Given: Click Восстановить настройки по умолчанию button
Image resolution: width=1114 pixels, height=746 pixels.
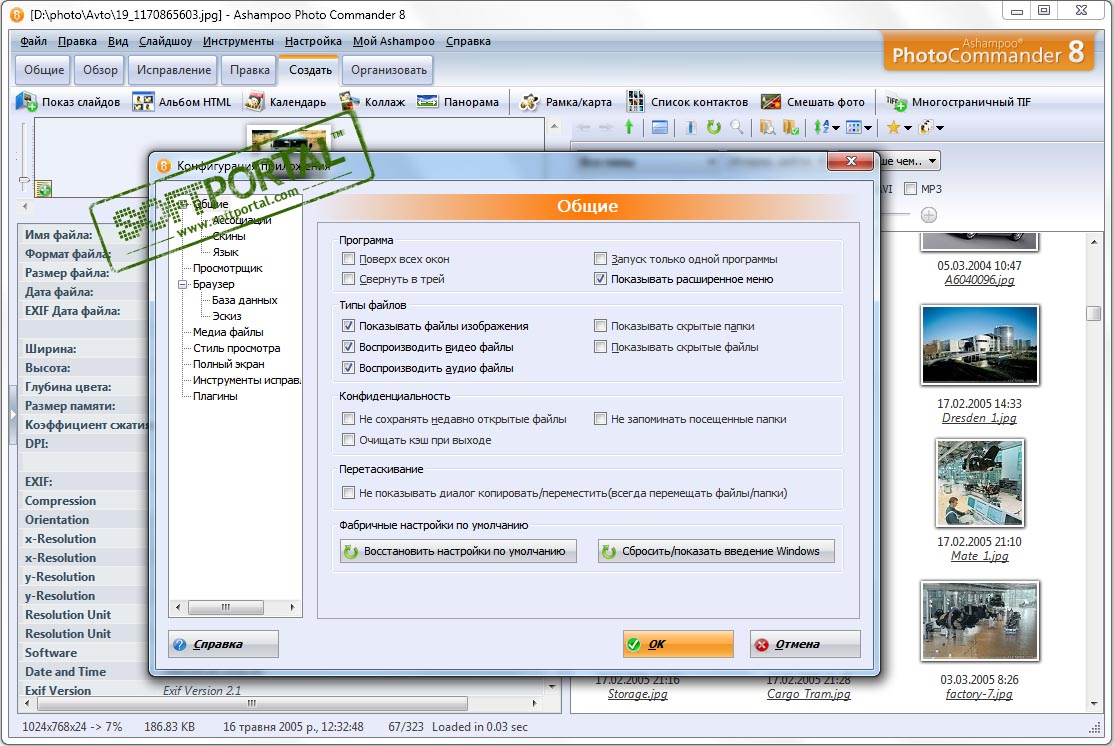Looking at the screenshot, I should (458, 551).
